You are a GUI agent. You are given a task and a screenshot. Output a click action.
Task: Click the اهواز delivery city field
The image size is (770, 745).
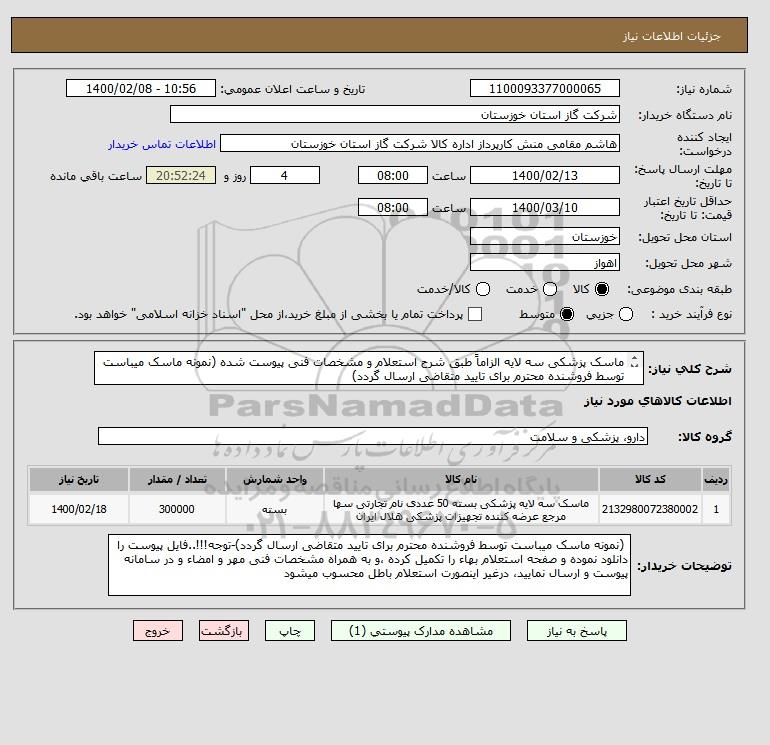(x=545, y=263)
